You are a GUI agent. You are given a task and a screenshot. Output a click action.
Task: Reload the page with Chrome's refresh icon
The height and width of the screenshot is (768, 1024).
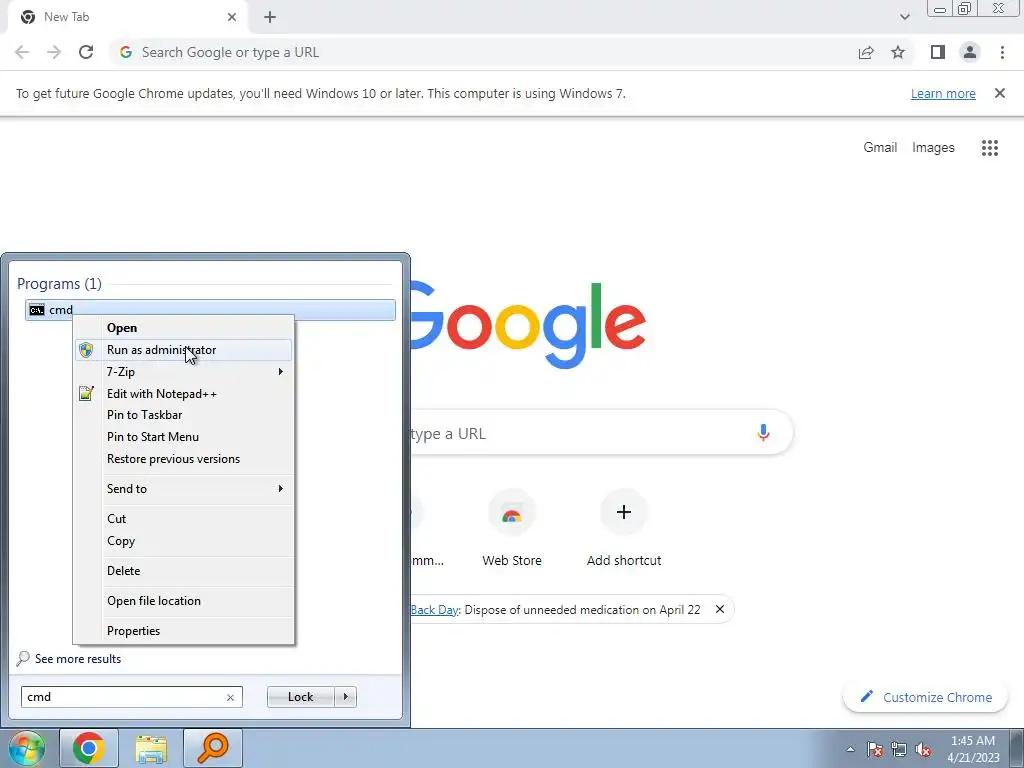point(86,52)
